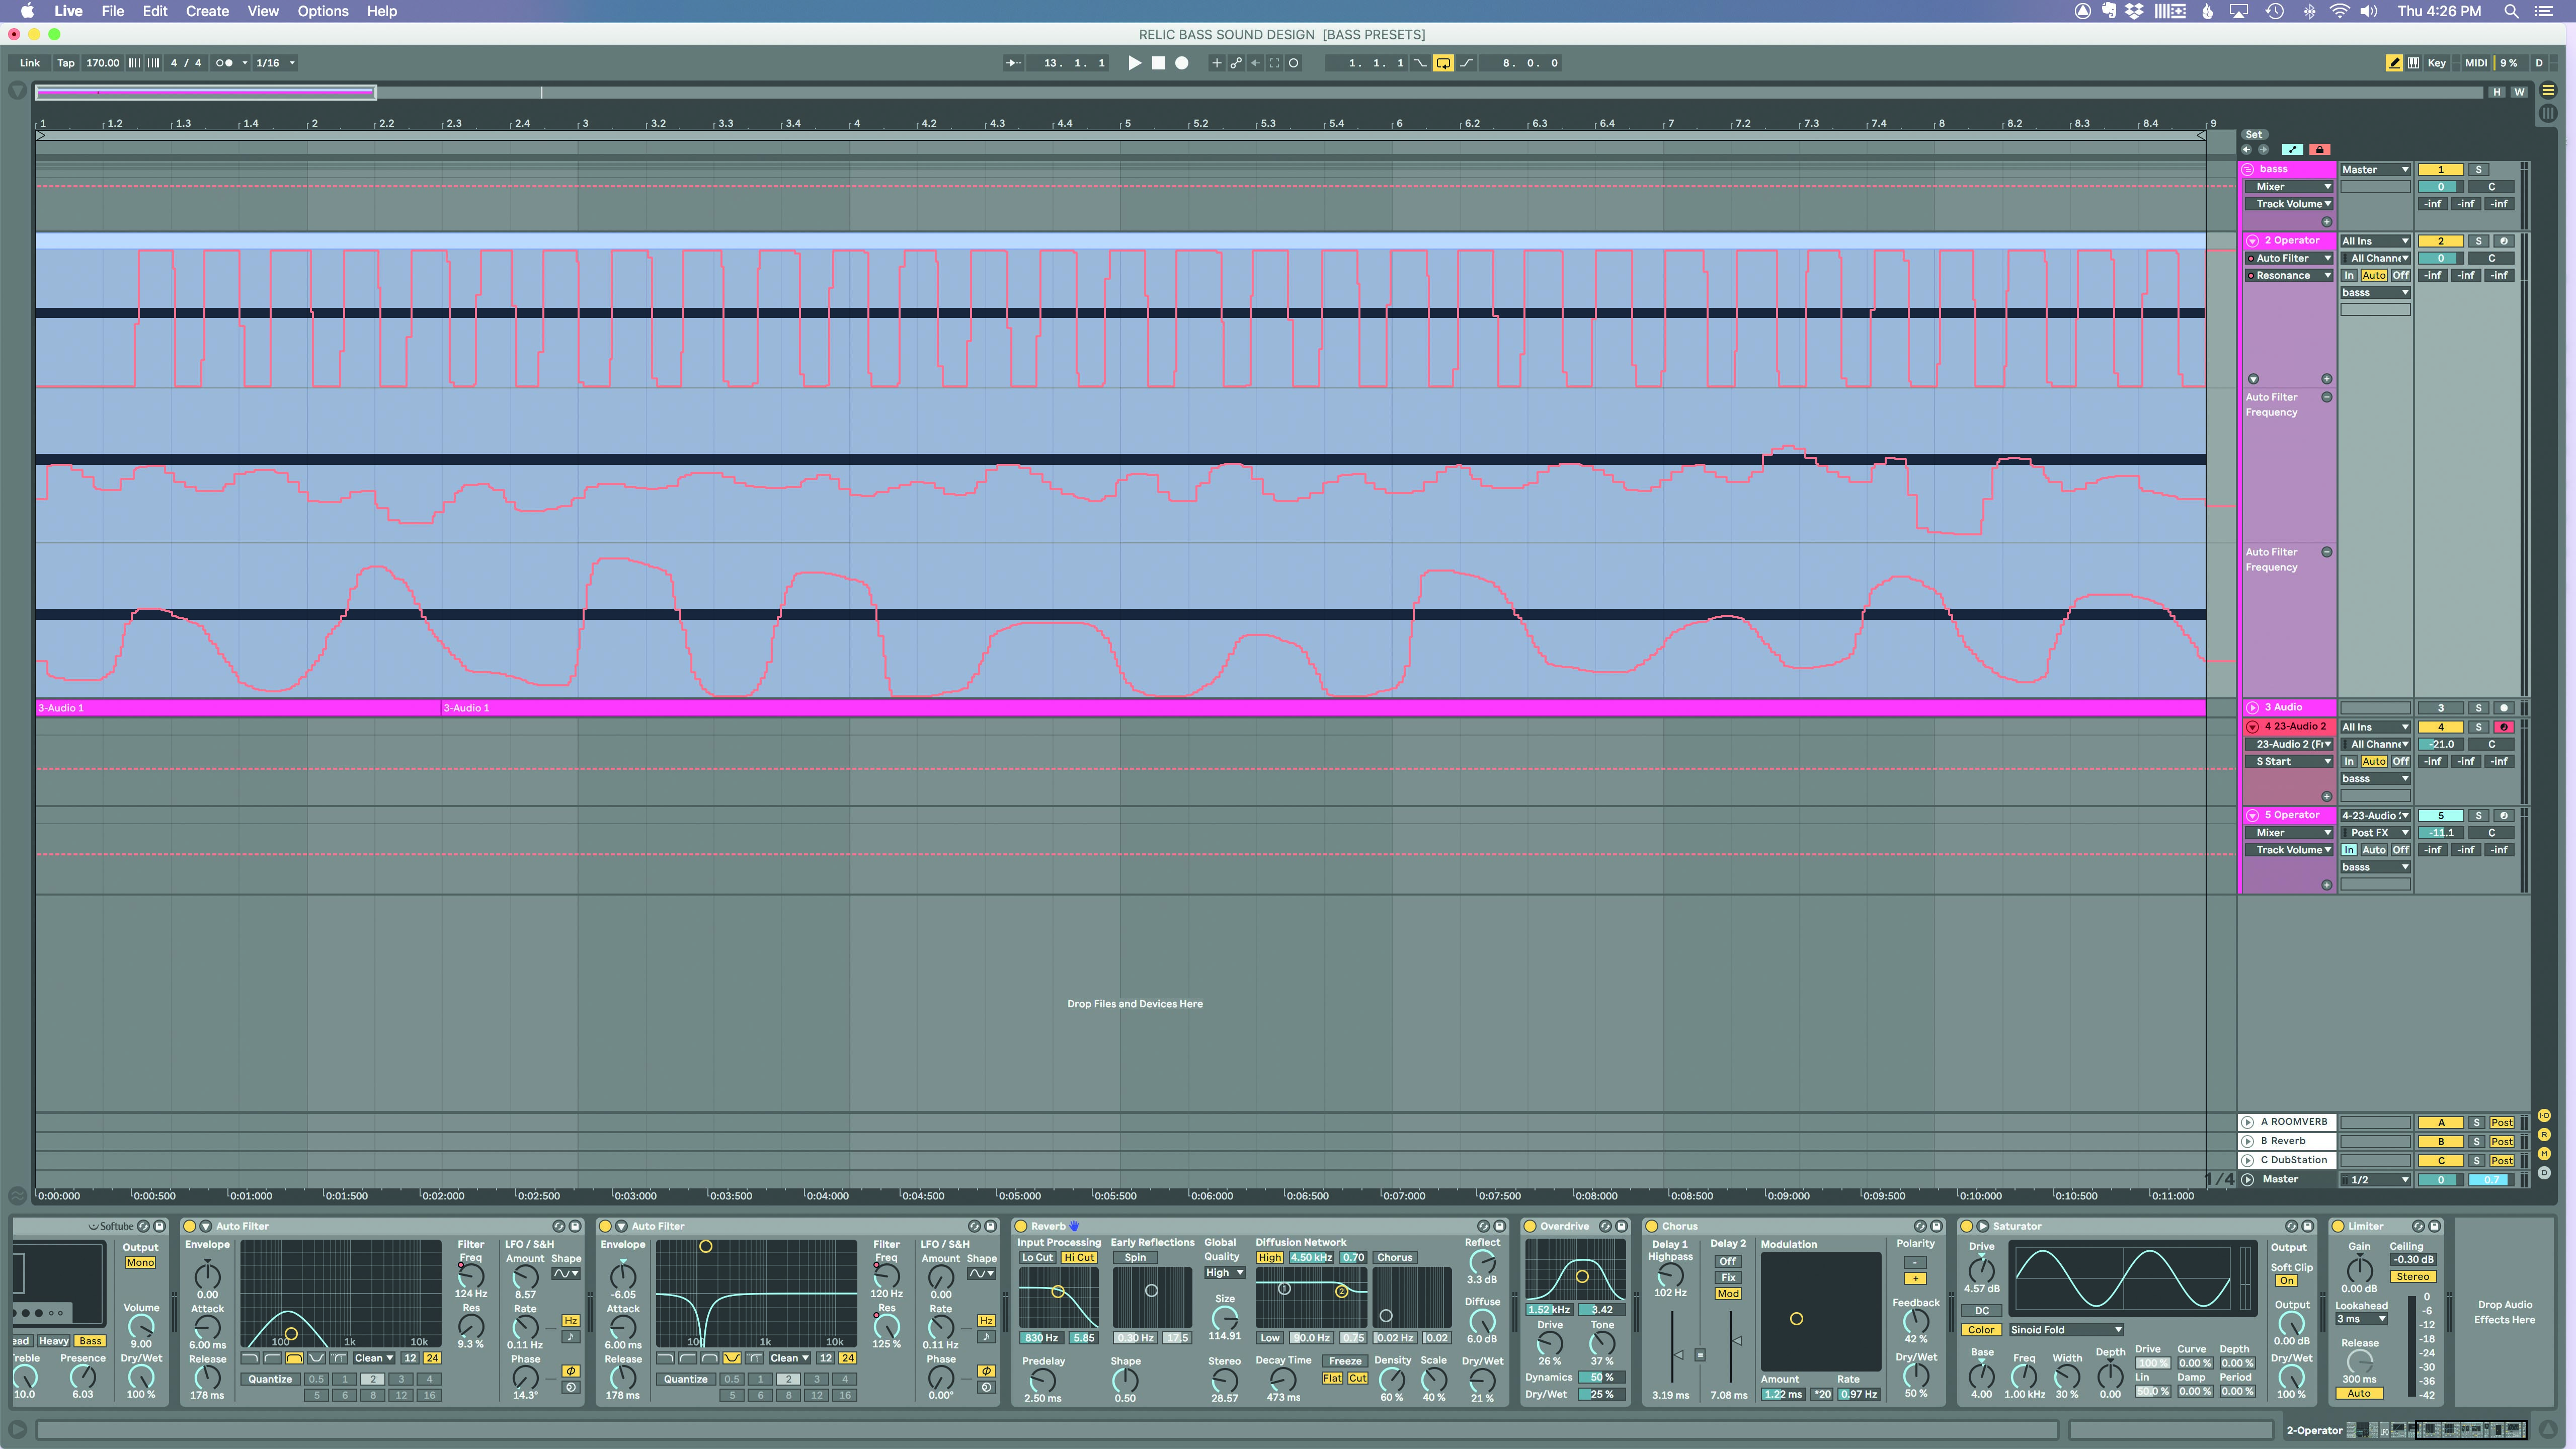Image resolution: width=2576 pixels, height=1449 pixels.
Task: Click the save preset icon on Chorus device
Action: tap(1936, 1226)
